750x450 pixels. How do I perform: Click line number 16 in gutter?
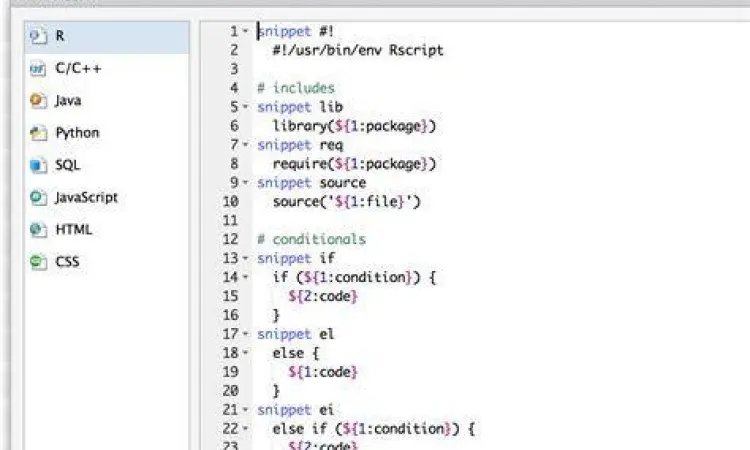tap(231, 315)
